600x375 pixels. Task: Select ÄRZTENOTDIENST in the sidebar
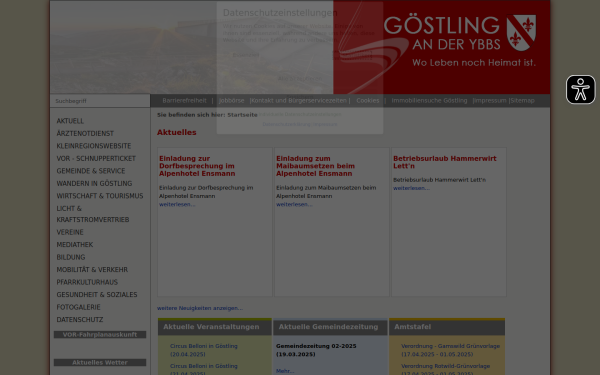tap(85, 134)
